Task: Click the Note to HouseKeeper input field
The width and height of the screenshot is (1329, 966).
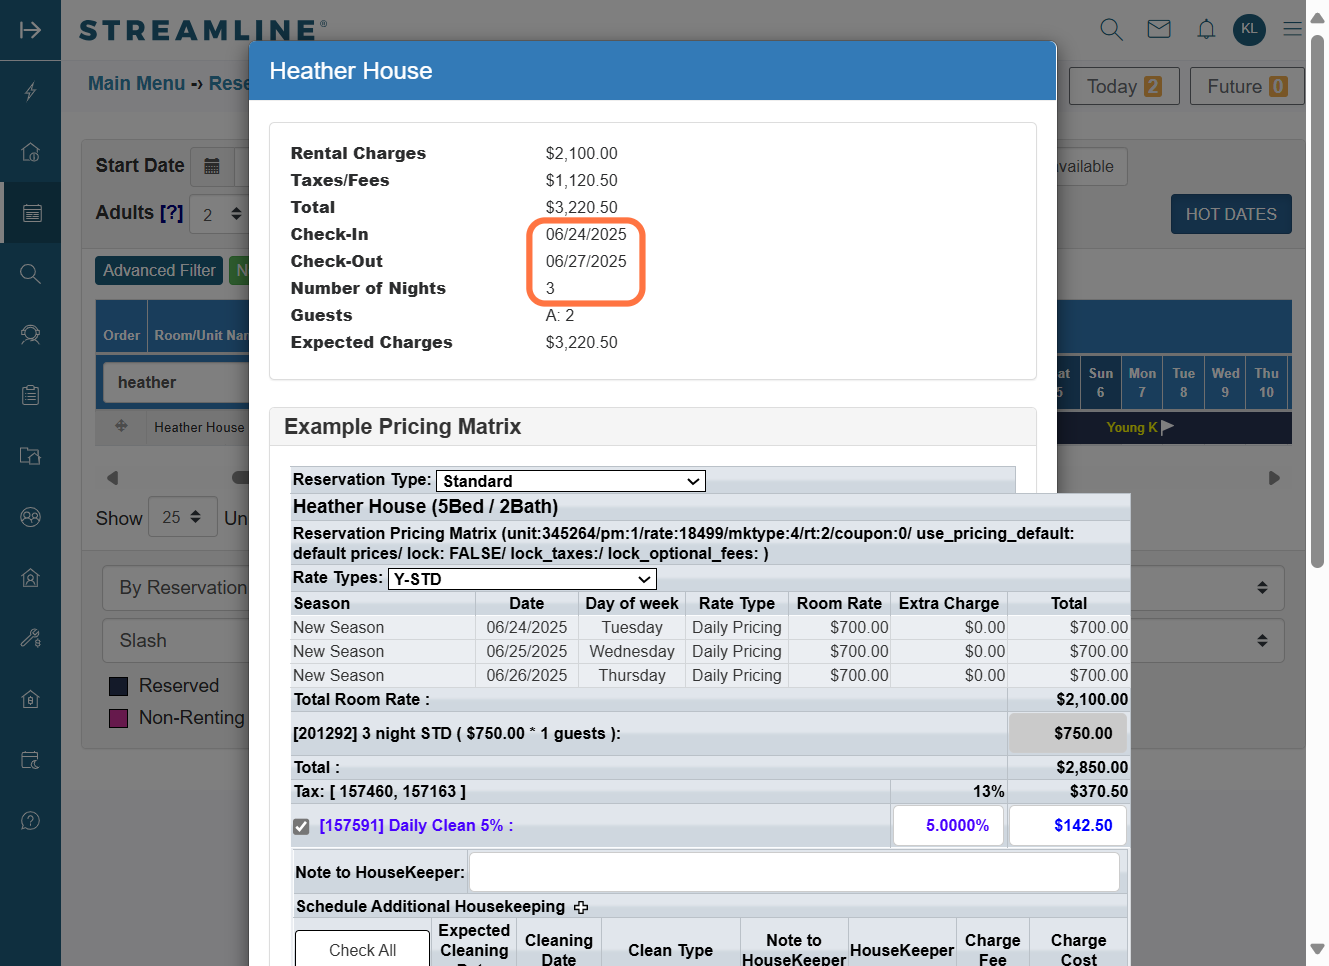Action: [x=794, y=872]
